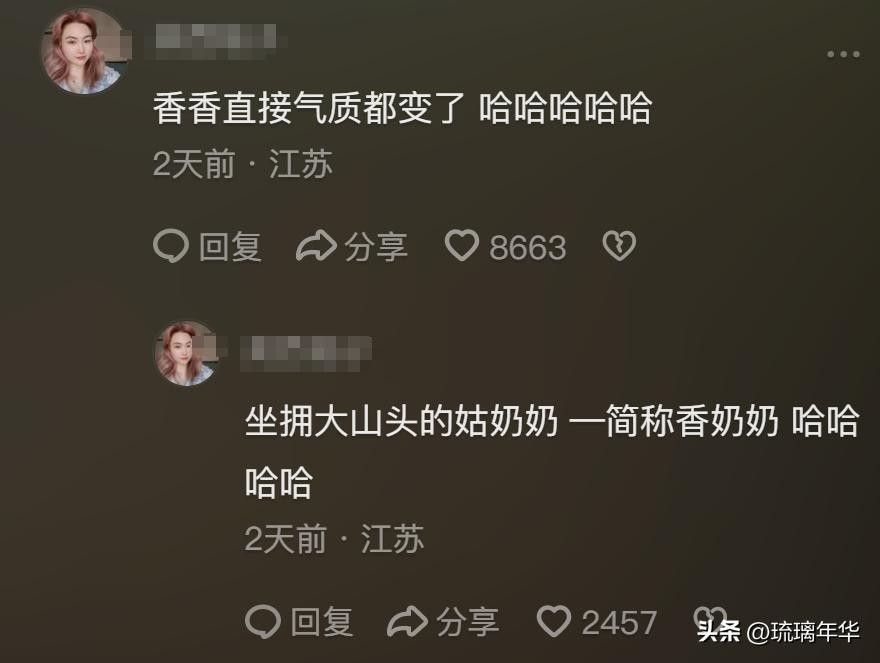Open the reply commenter's profile avatar
This screenshot has width=880, height=663.
tap(187, 353)
